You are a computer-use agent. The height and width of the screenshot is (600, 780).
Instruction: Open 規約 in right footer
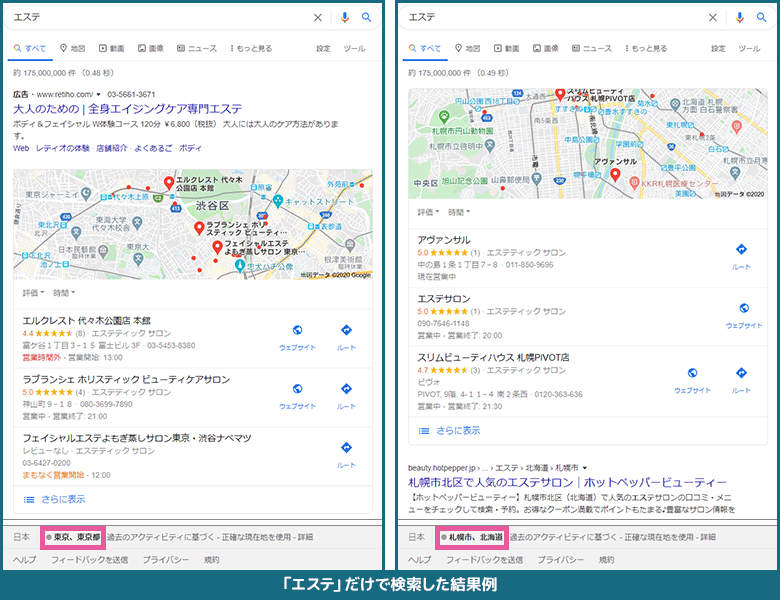[606, 560]
